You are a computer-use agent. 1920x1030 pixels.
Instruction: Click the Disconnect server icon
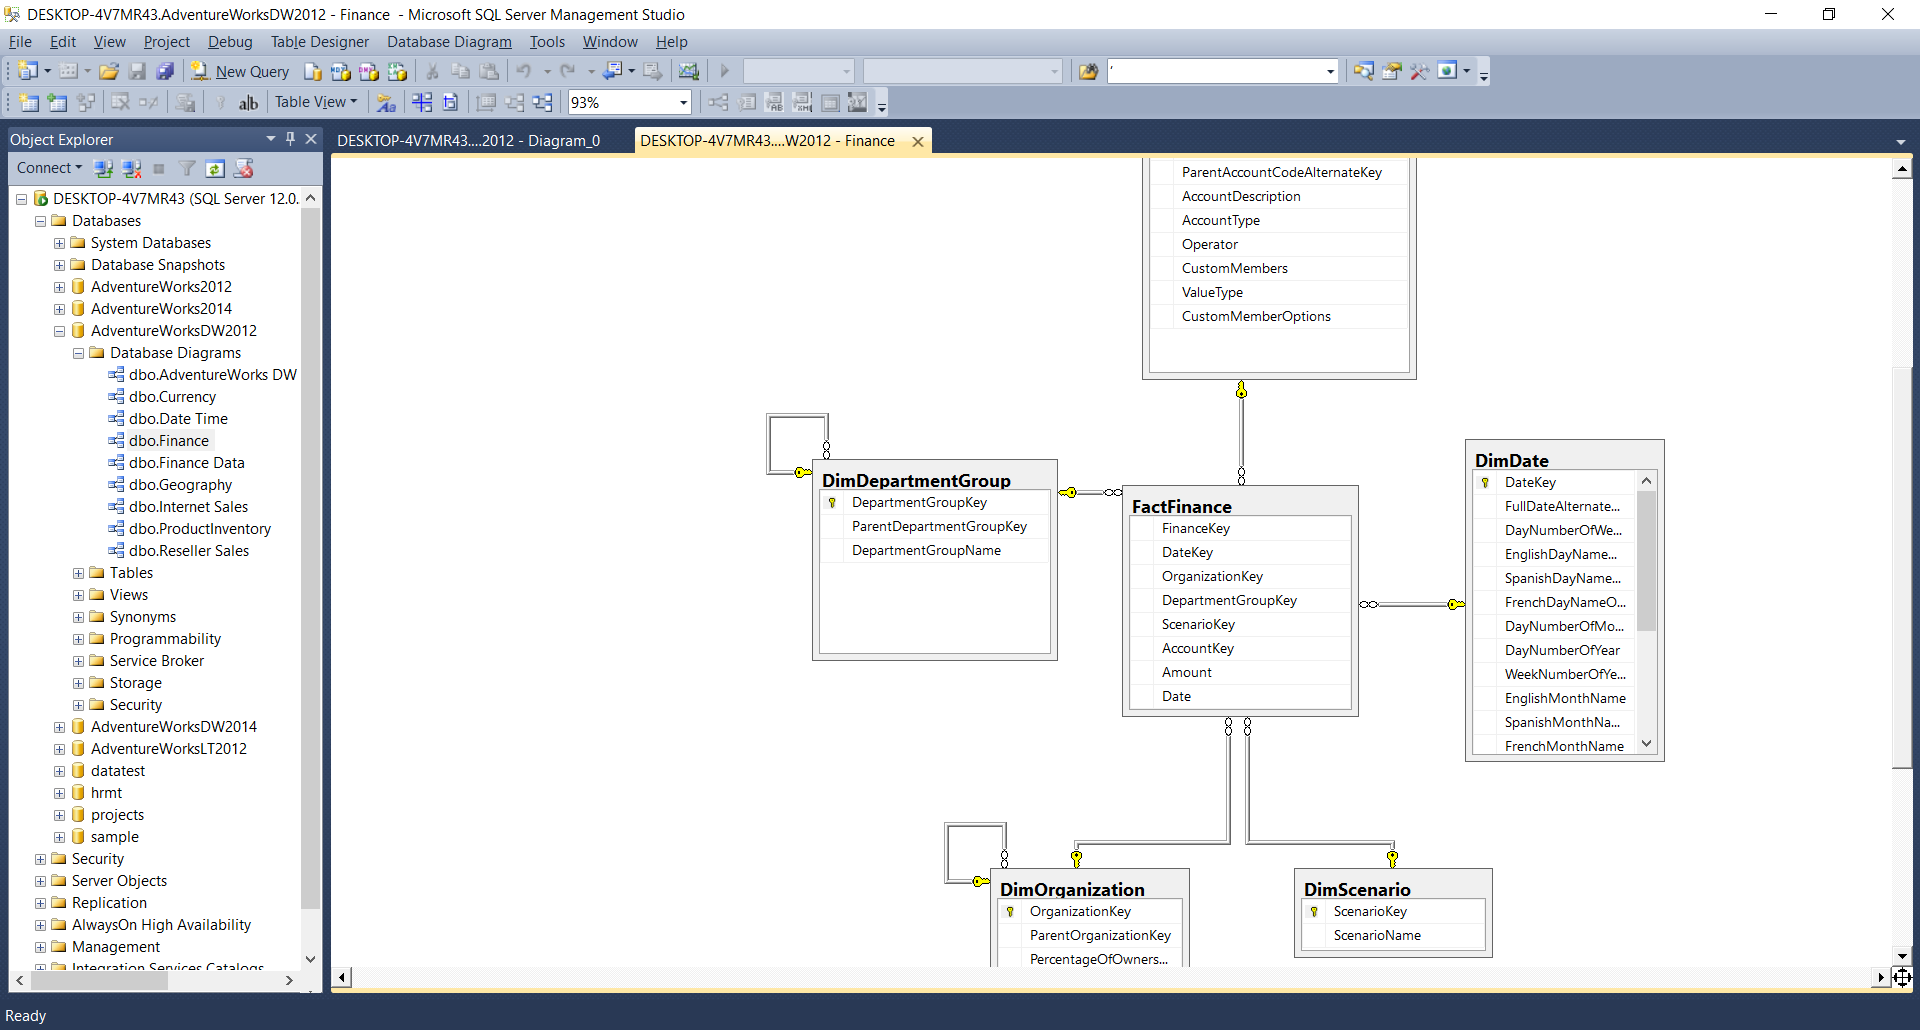(131, 168)
